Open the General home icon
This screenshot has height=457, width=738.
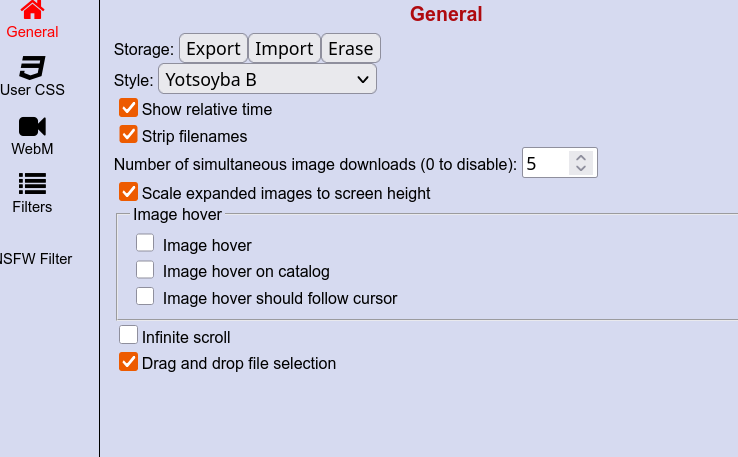(x=32, y=10)
